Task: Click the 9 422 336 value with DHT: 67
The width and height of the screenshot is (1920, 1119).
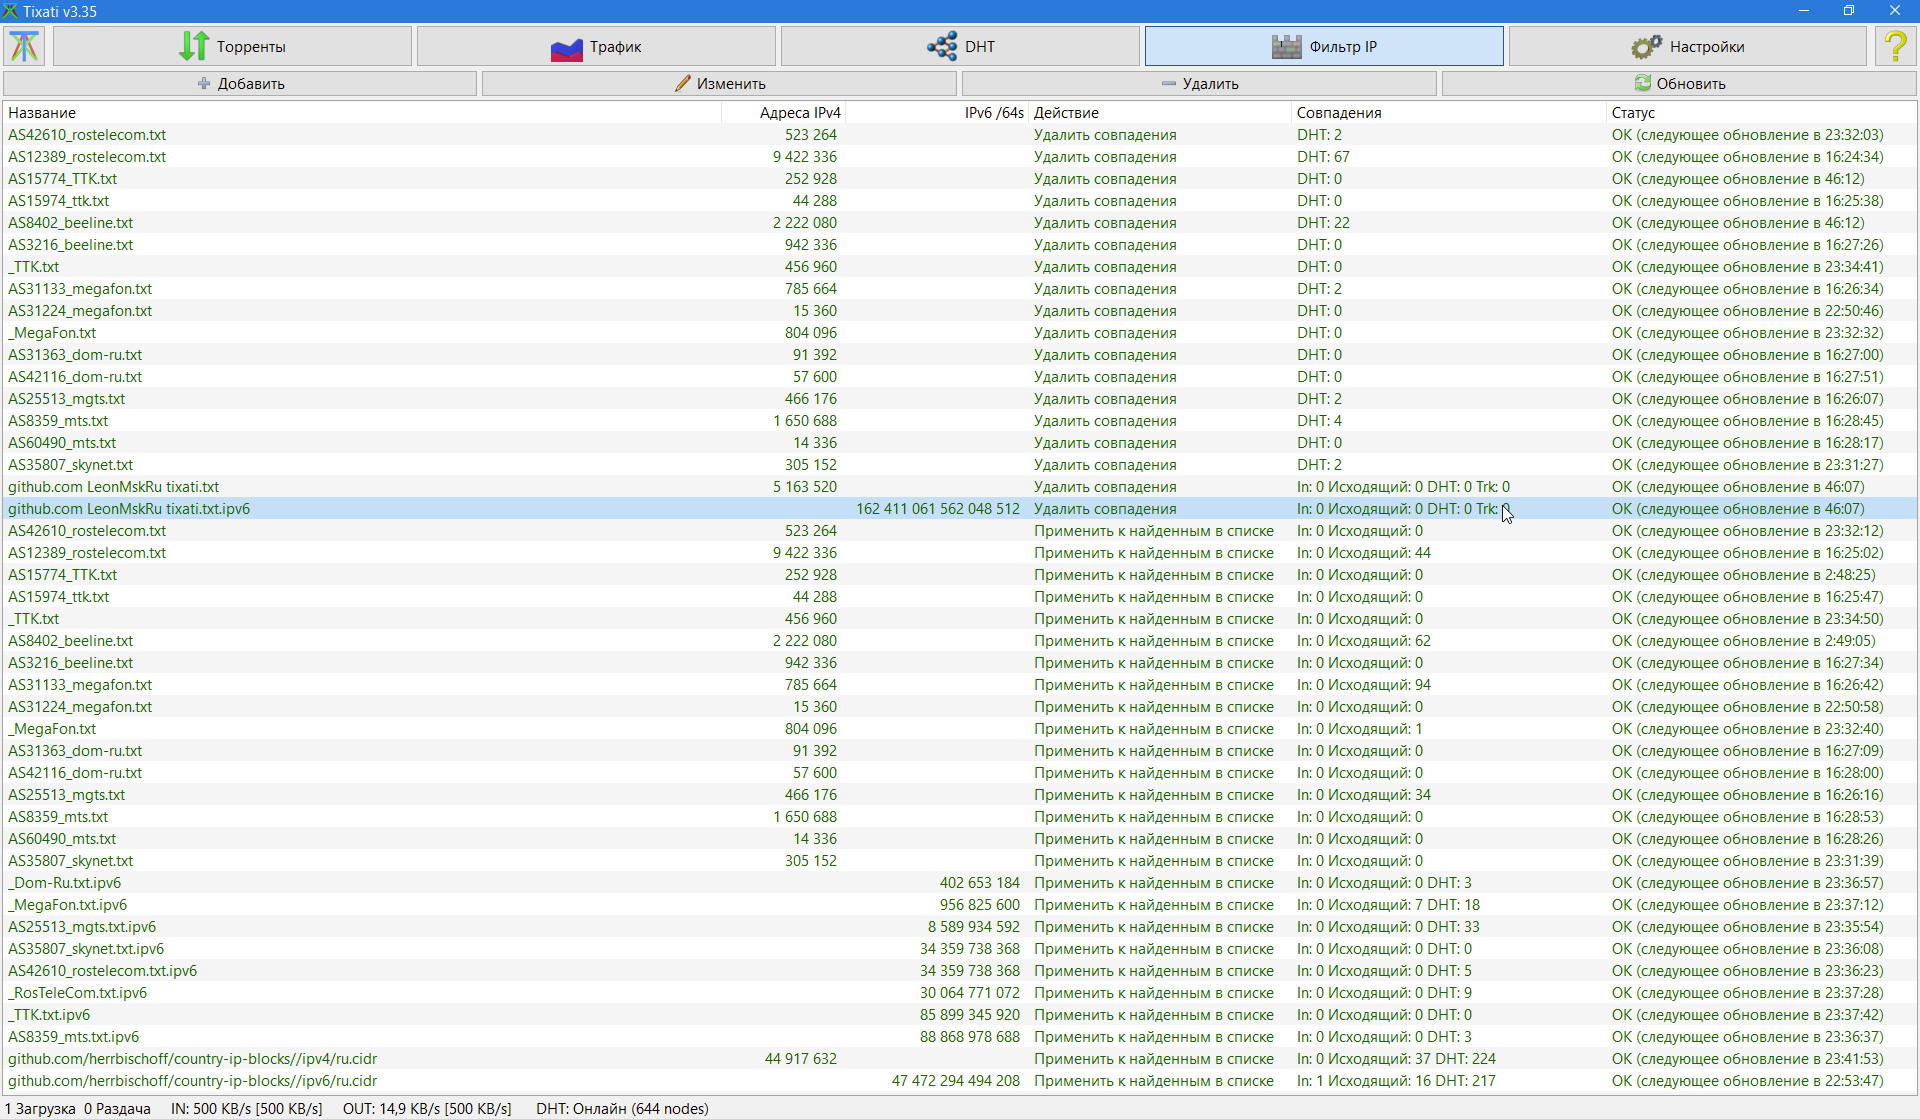Action: [805, 157]
